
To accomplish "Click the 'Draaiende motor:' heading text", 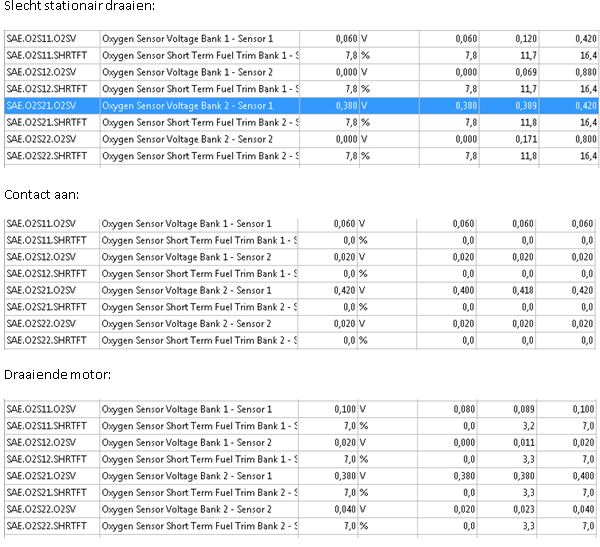I will [x=52, y=374].
